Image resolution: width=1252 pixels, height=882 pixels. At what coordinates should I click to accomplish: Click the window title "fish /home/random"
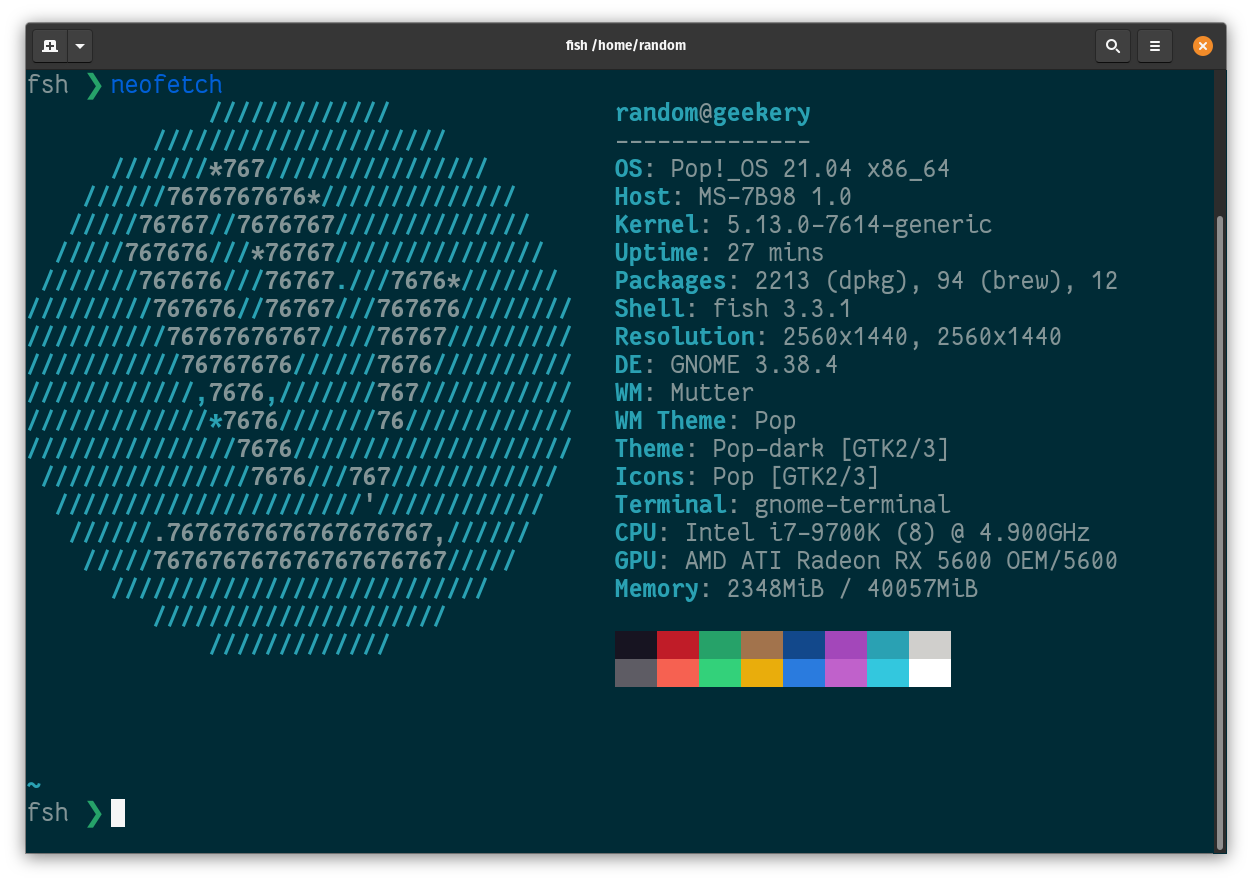pyautogui.click(x=626, y=46)
